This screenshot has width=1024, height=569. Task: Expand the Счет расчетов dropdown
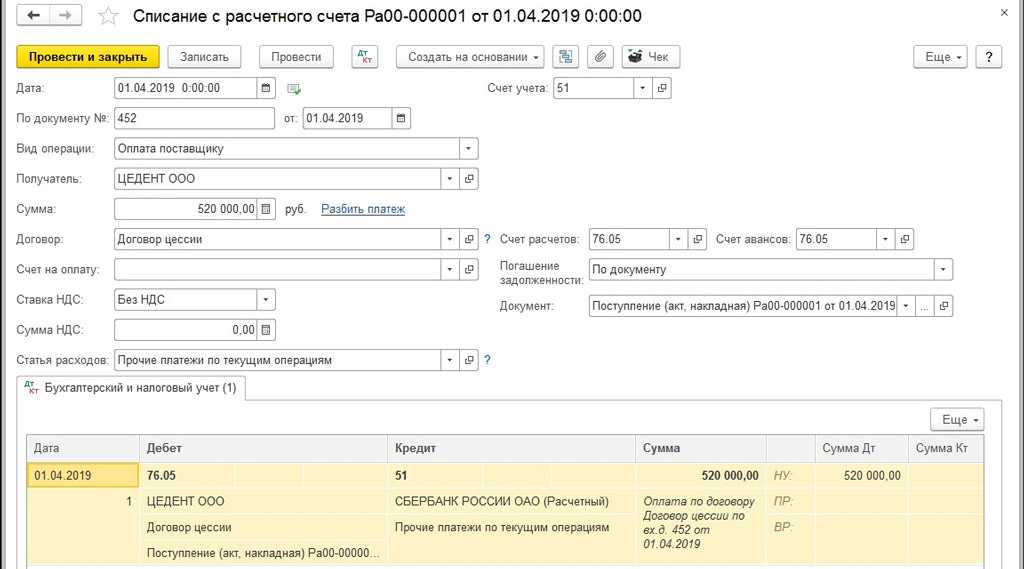(x=678, y=239)
